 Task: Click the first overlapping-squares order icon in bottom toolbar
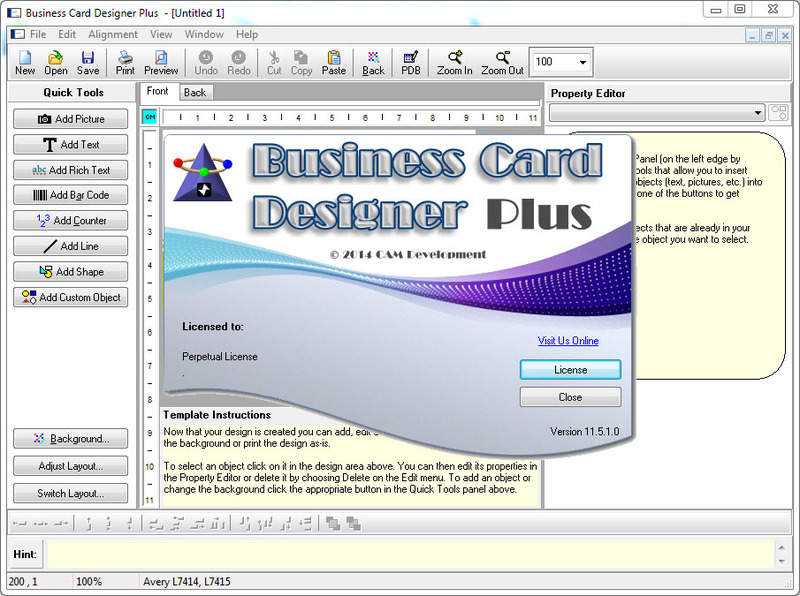click(x=333, y=524)
